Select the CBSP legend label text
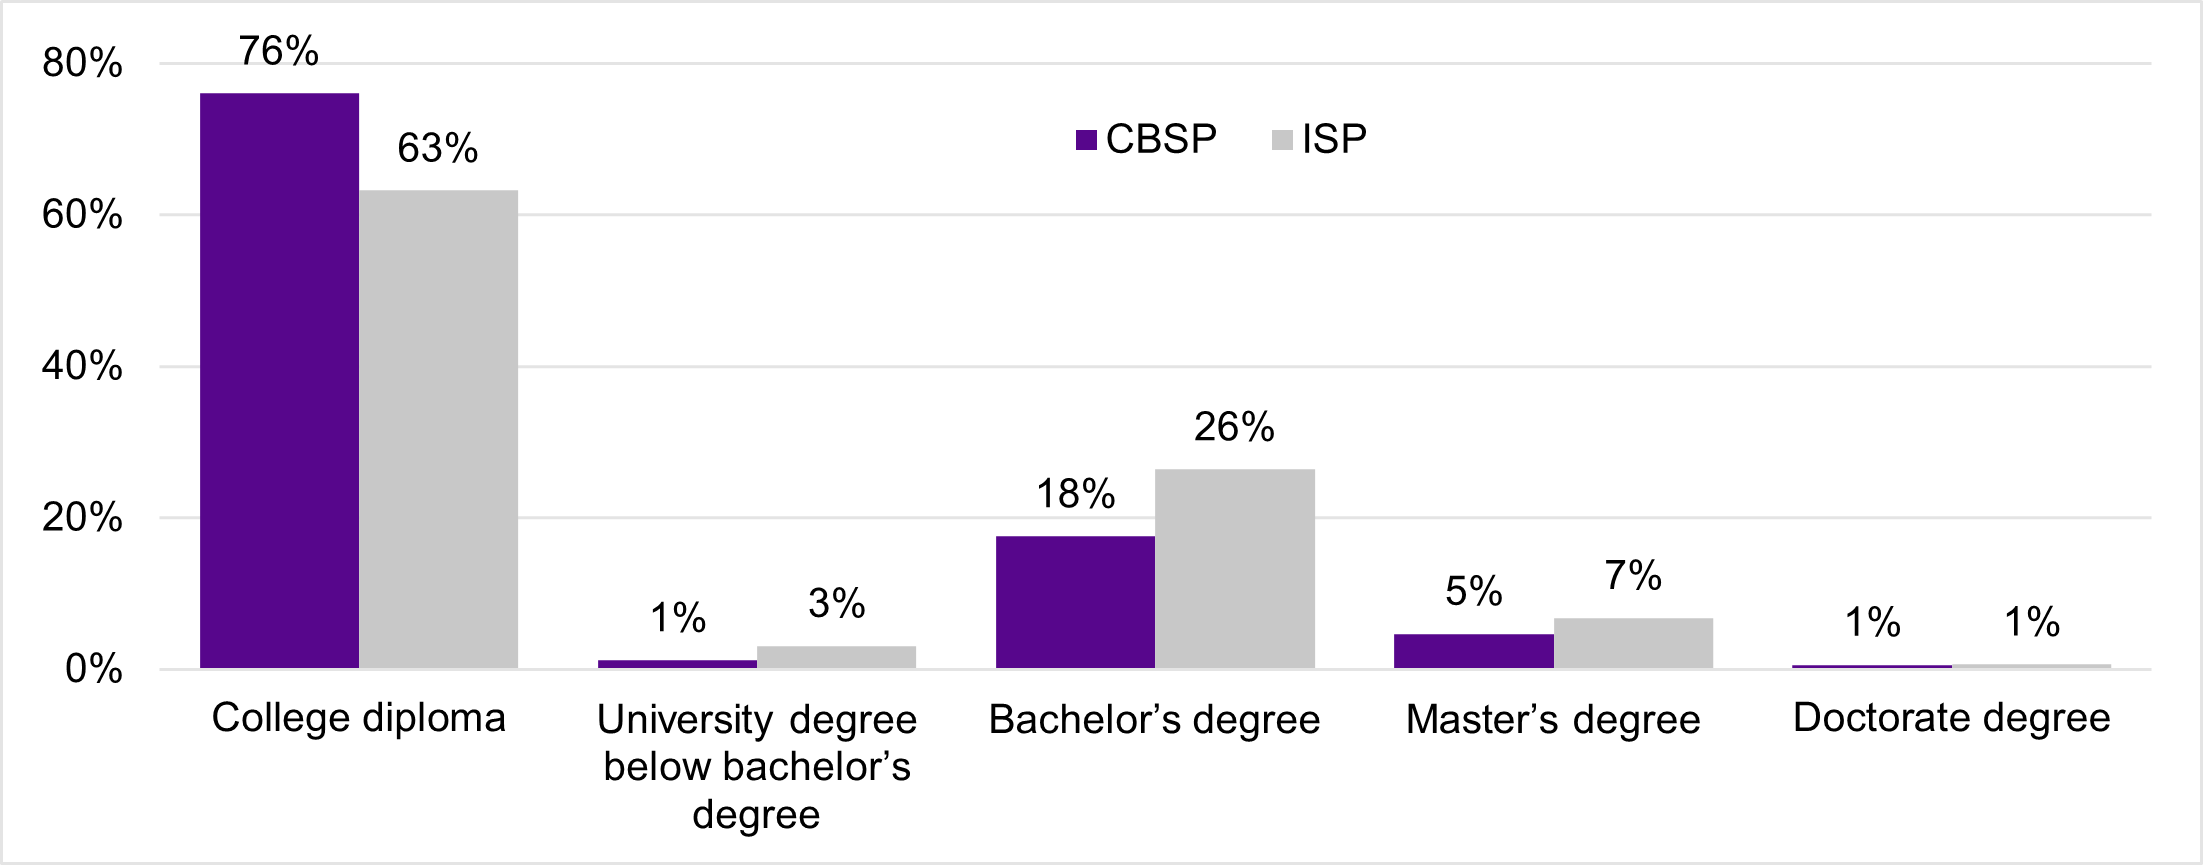2203x865 pixels. point(1161,139)
